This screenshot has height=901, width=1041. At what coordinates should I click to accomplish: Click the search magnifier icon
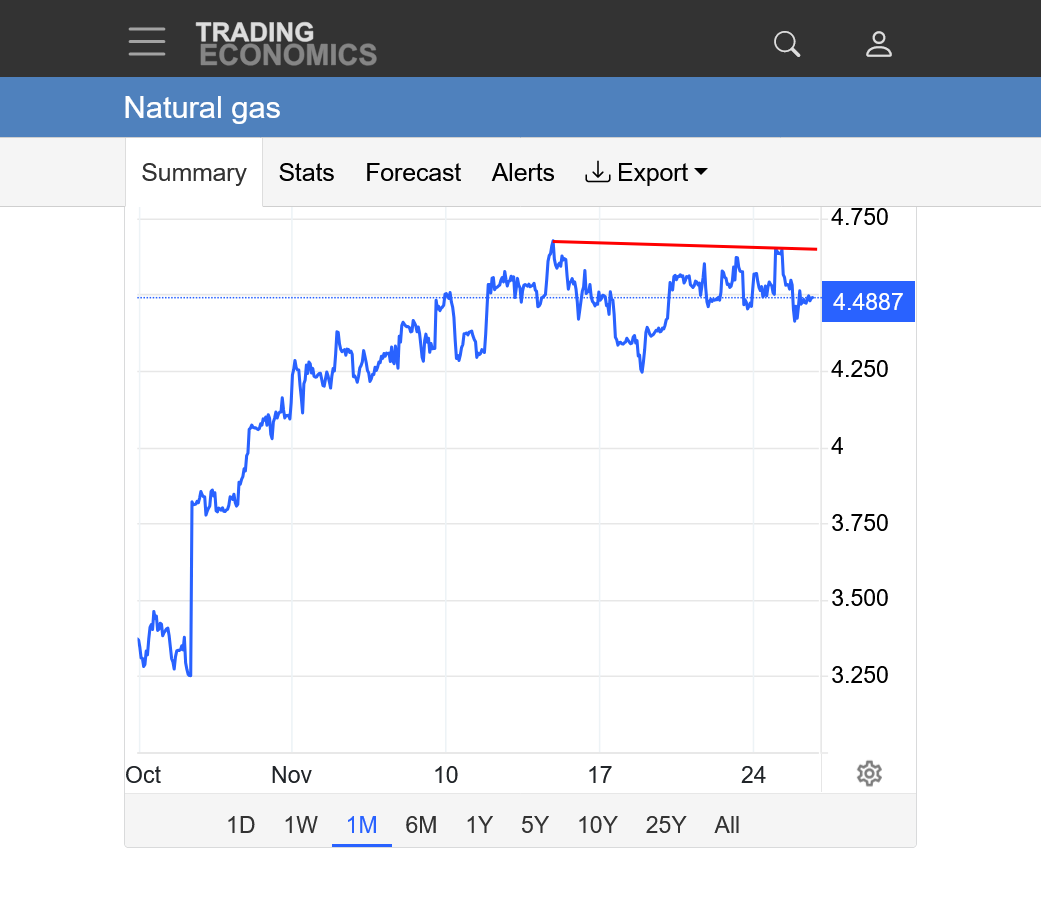click(x=787, y=44)
